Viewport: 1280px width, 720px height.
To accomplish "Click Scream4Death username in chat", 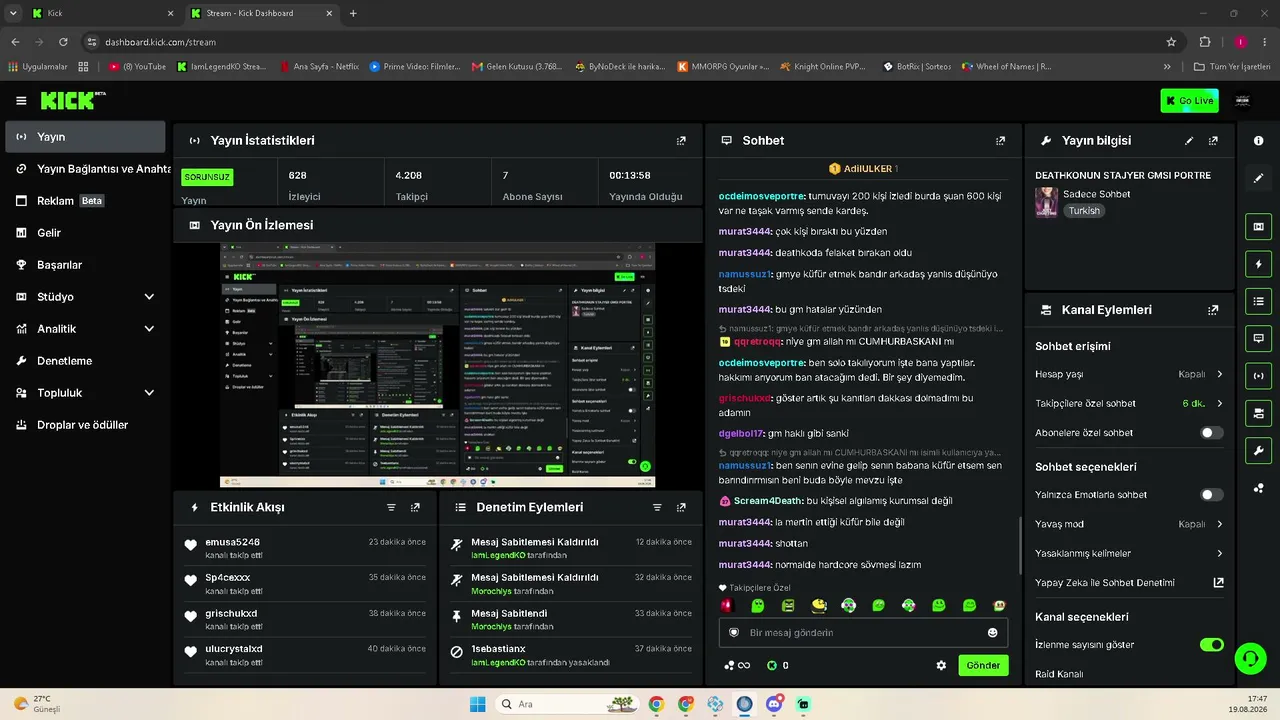I will click(767, 501).
